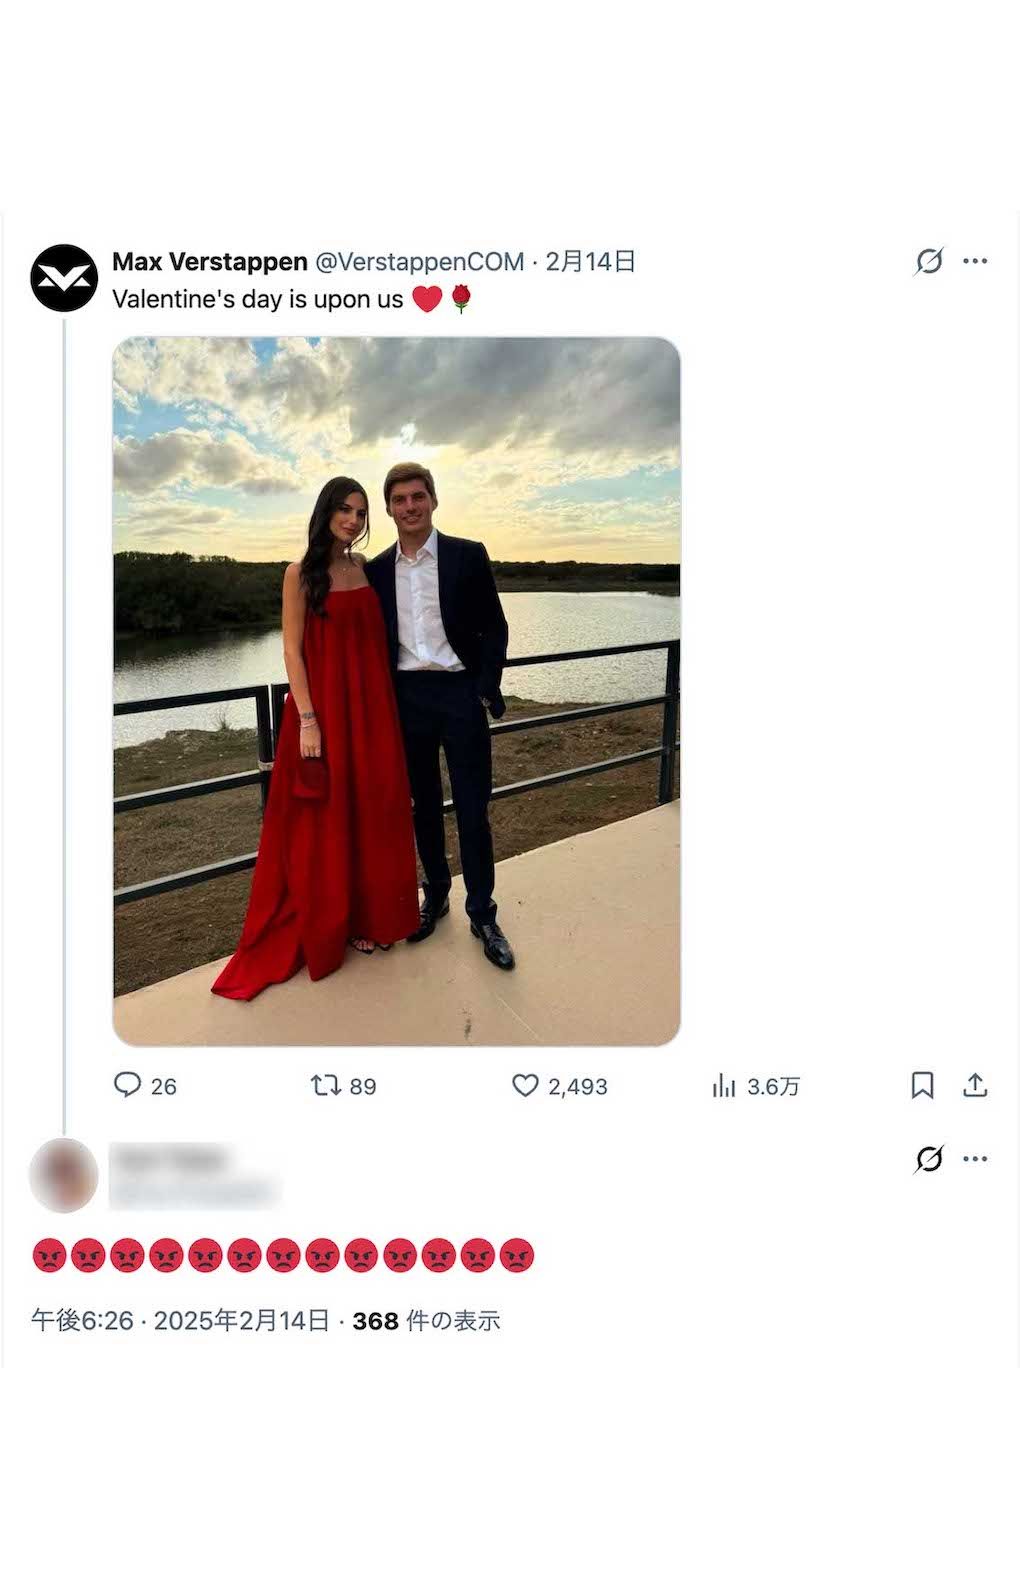Image resolution: width=1020 pixels, height=1578 pixels.
Task: Bookmark the Max Verstappen tweet
Action: click(x=922, y=1085)
